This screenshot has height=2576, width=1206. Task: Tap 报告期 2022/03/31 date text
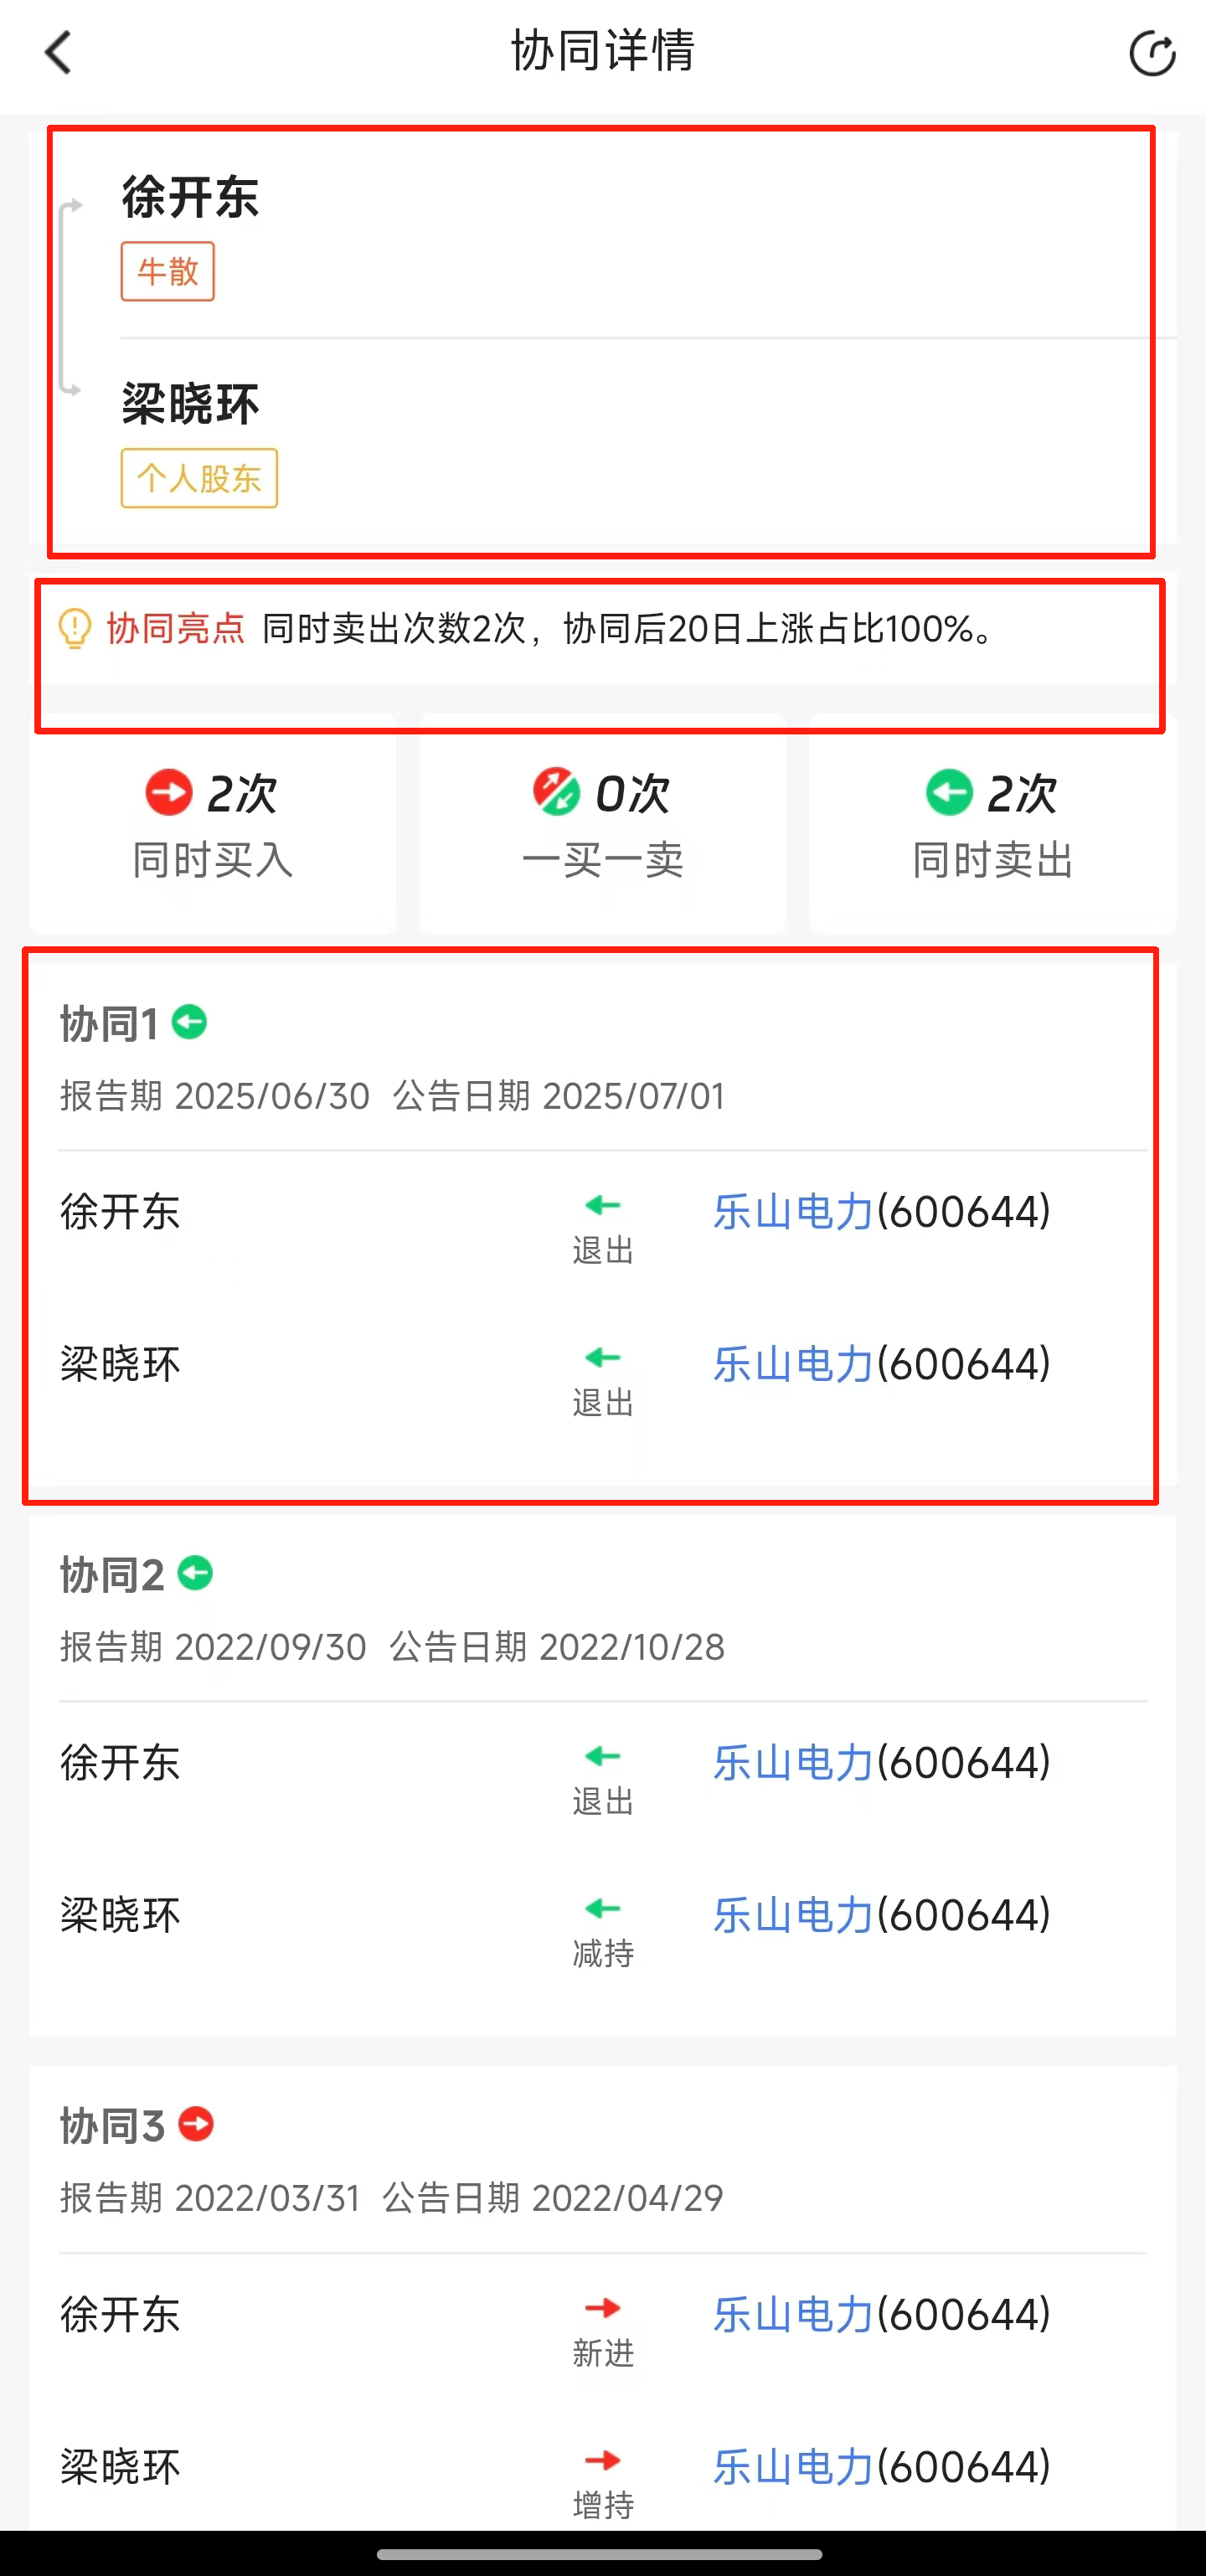point(210,2198)
